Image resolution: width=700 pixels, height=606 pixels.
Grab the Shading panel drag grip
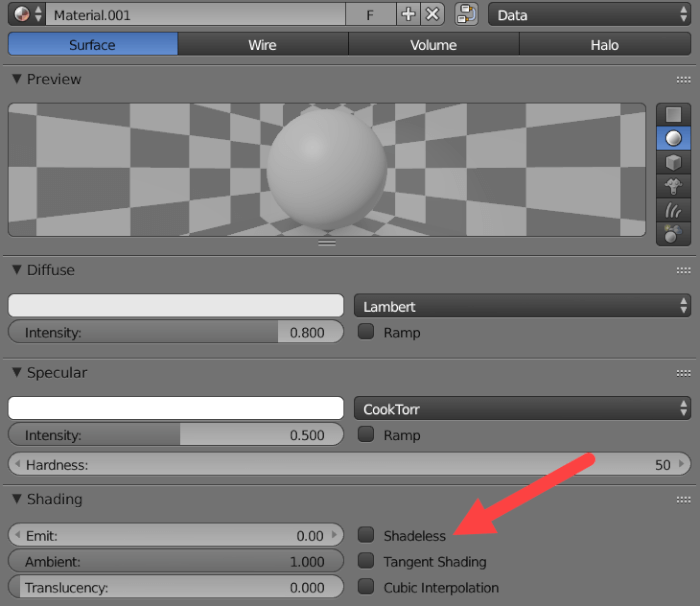[683, 499]
